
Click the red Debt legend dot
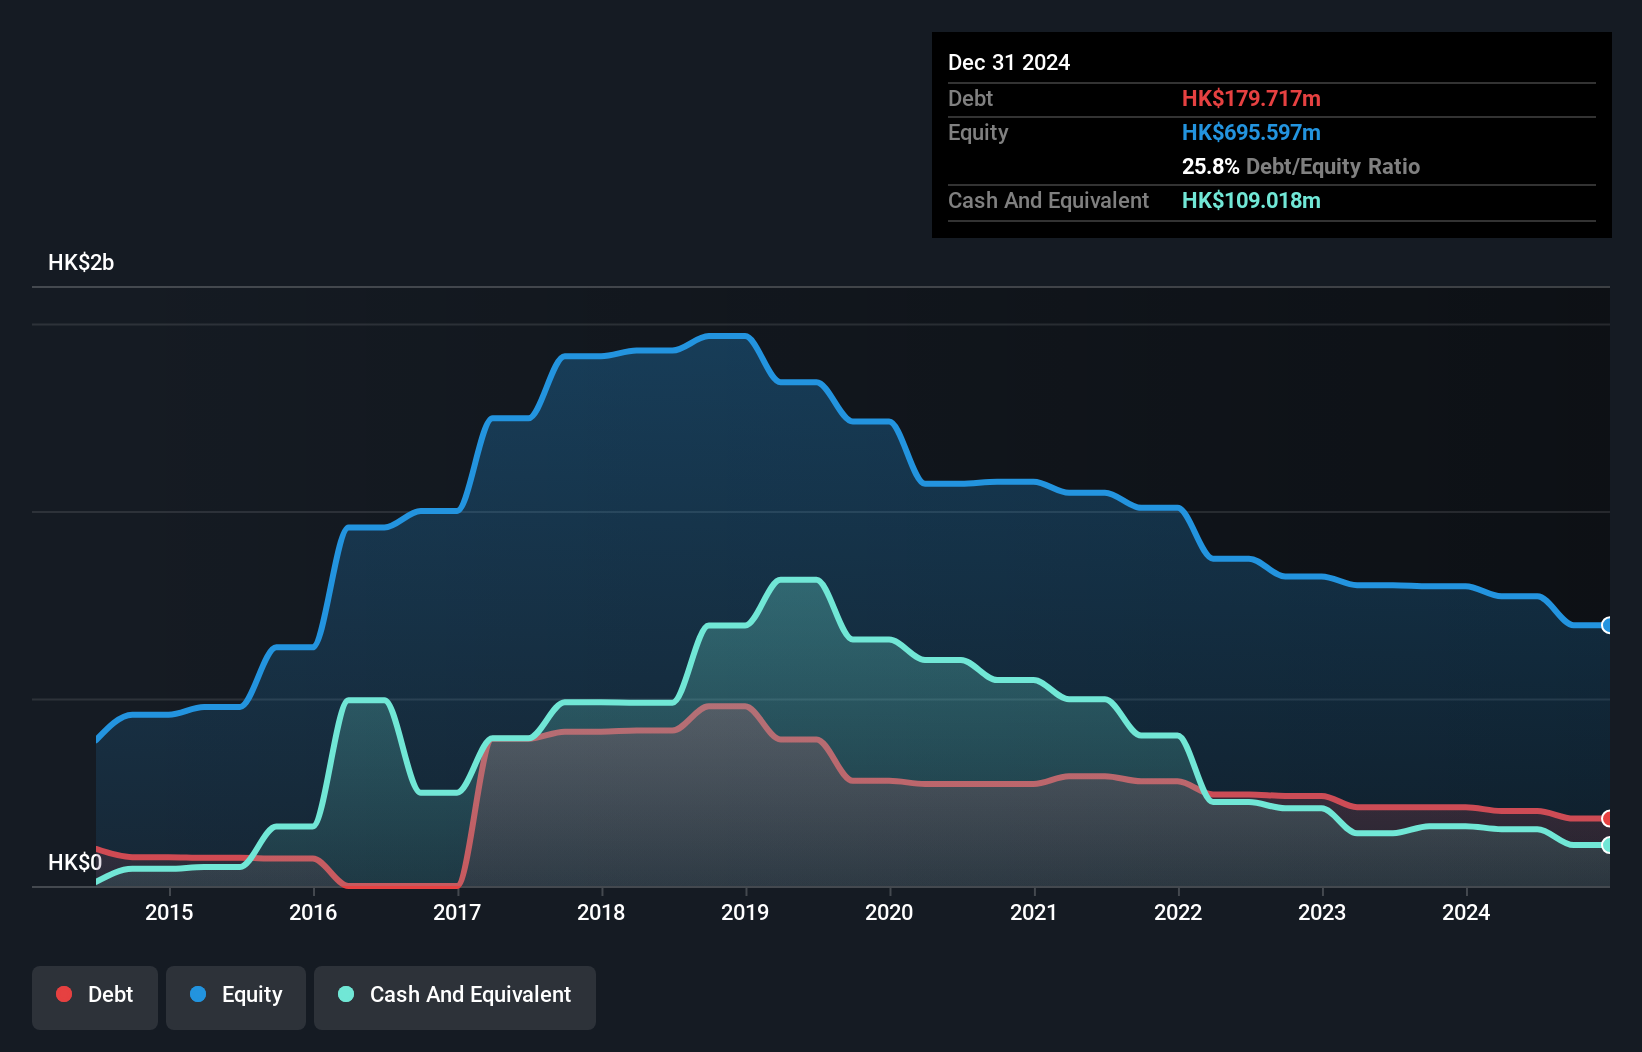coord(64,994)
